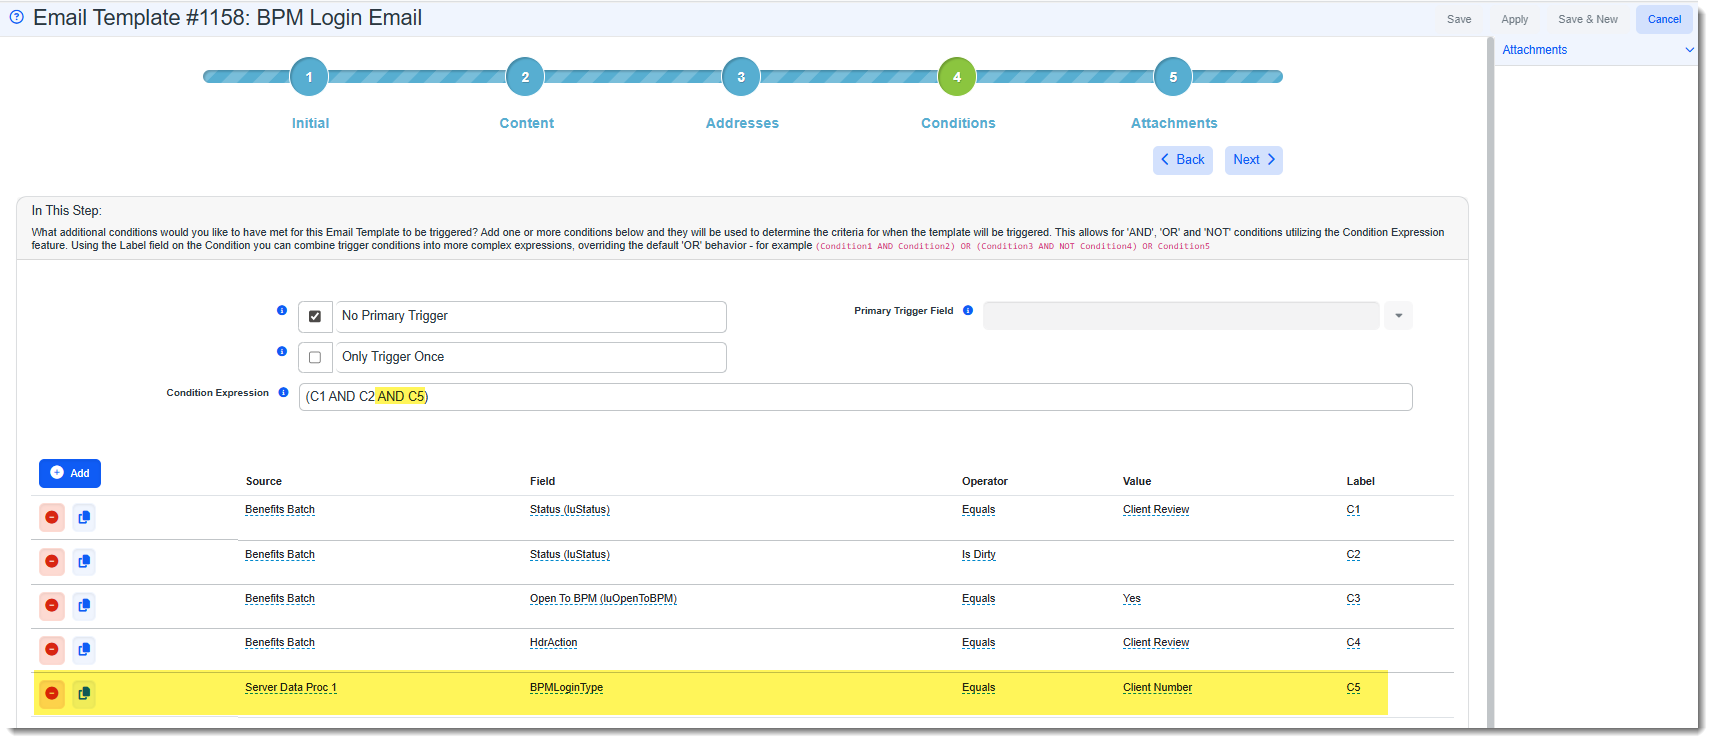This screenshot has height=743, width=1713.
Task: Delete the C1 Client Review condition row
Action: pos(52,517)
